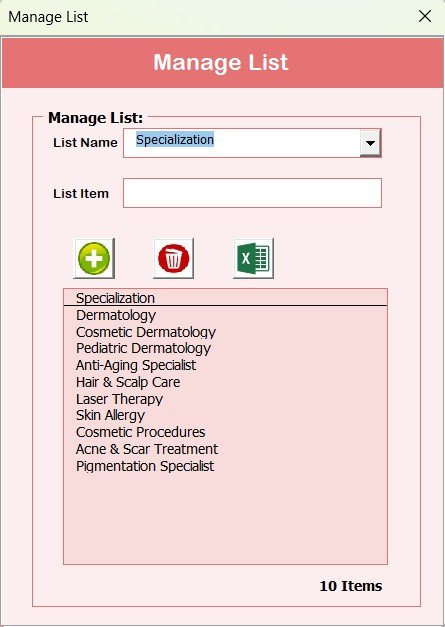Screen dimensions: 445x627
Task: Select Anti-Aging Specialist list entry
Action: point(225,365)
